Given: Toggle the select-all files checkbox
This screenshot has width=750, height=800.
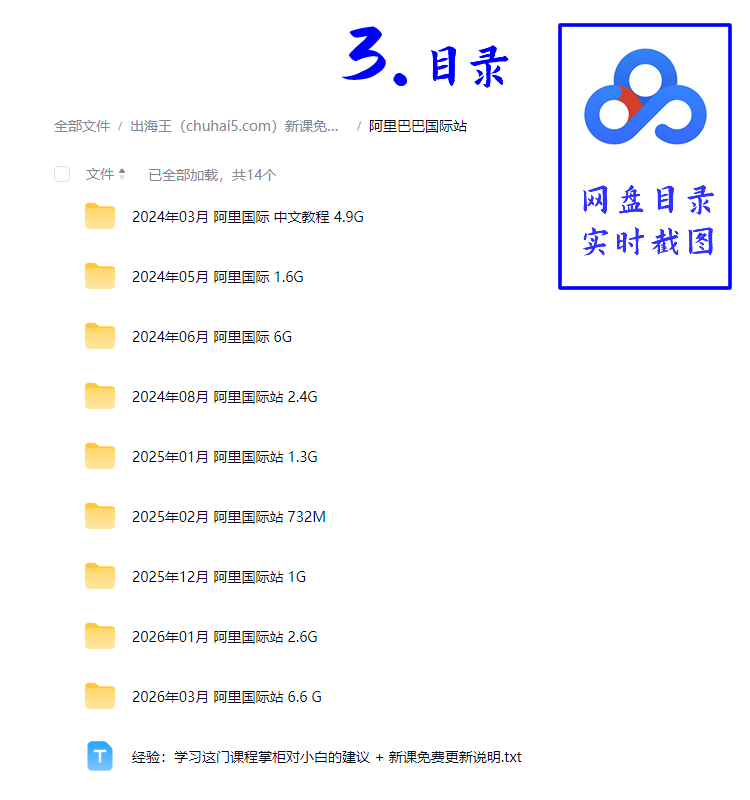Looking at the screenshot, I should tap(62, 174).
